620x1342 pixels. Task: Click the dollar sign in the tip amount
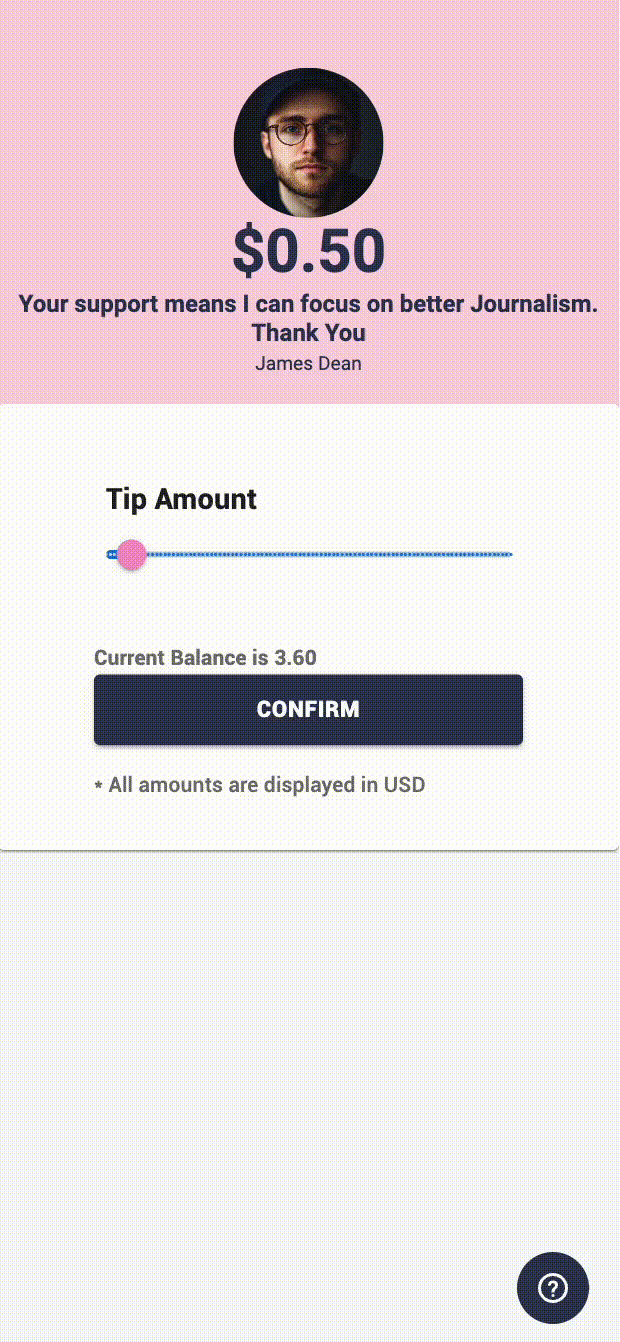coord(248,251)
